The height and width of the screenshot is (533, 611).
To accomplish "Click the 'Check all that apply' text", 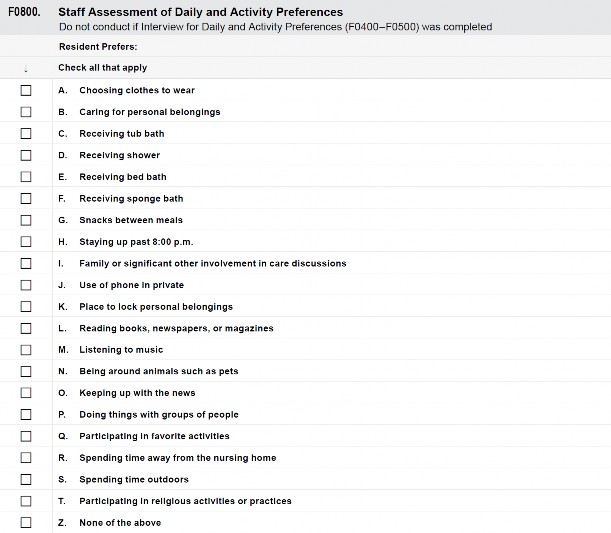I will (102, 68).
